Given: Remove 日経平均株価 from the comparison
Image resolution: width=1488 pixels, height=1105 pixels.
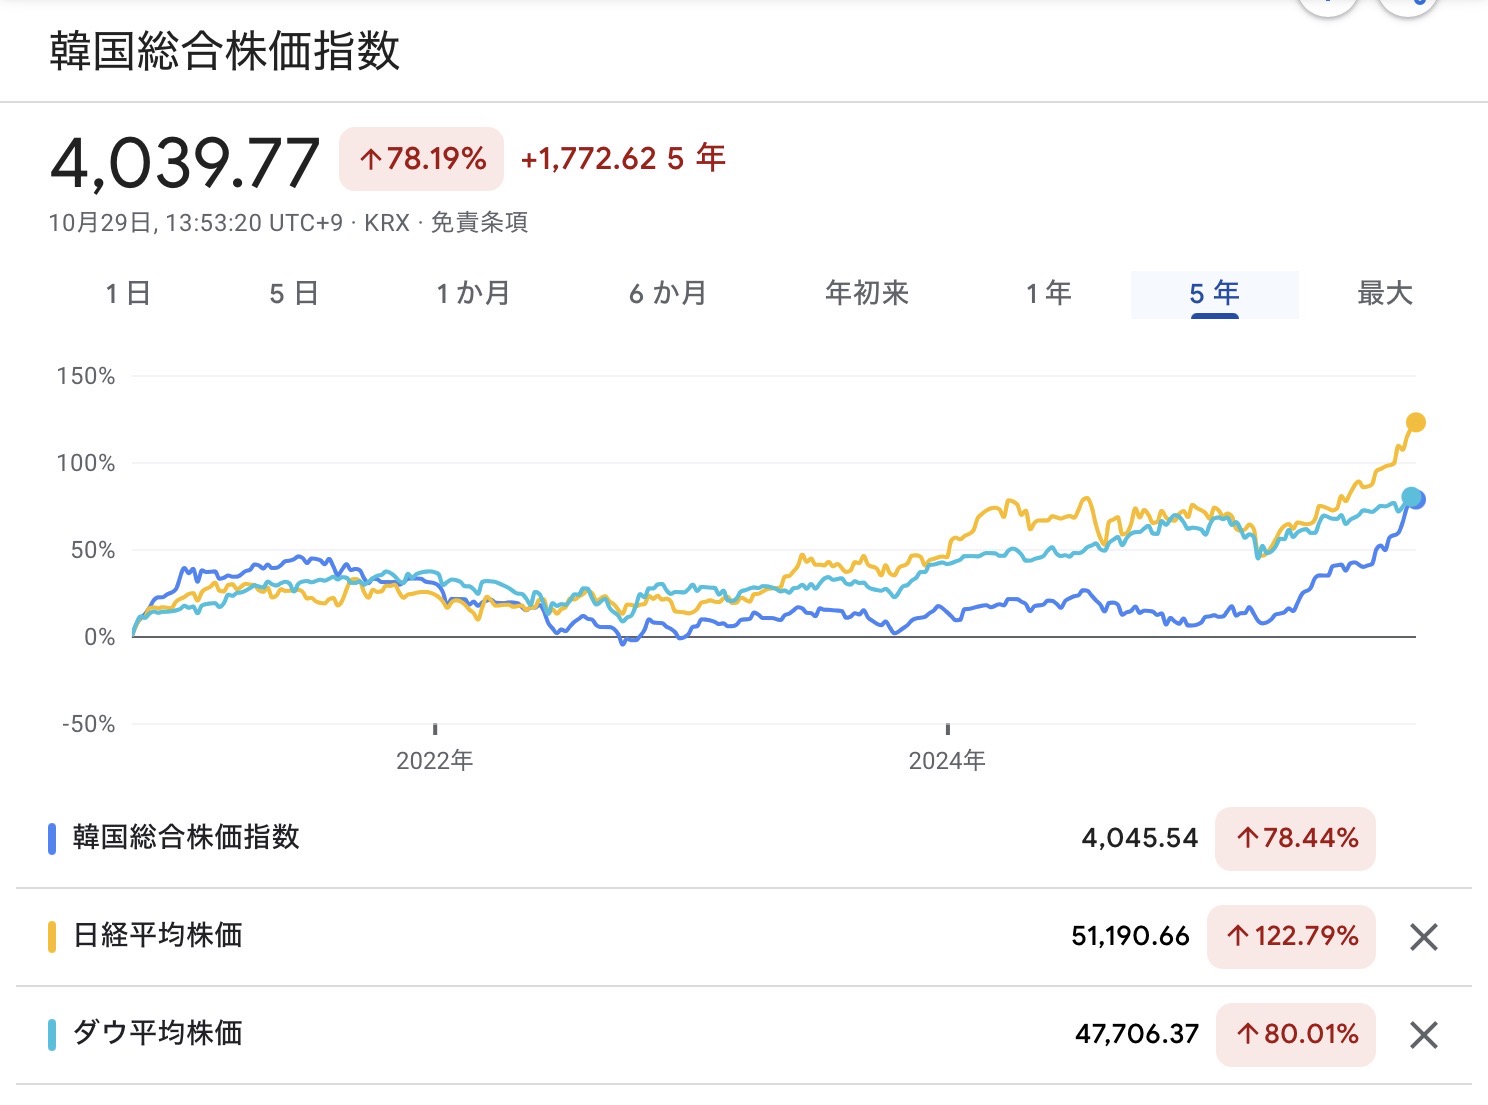Looking at the screenshot, I should coord(1423,937).
